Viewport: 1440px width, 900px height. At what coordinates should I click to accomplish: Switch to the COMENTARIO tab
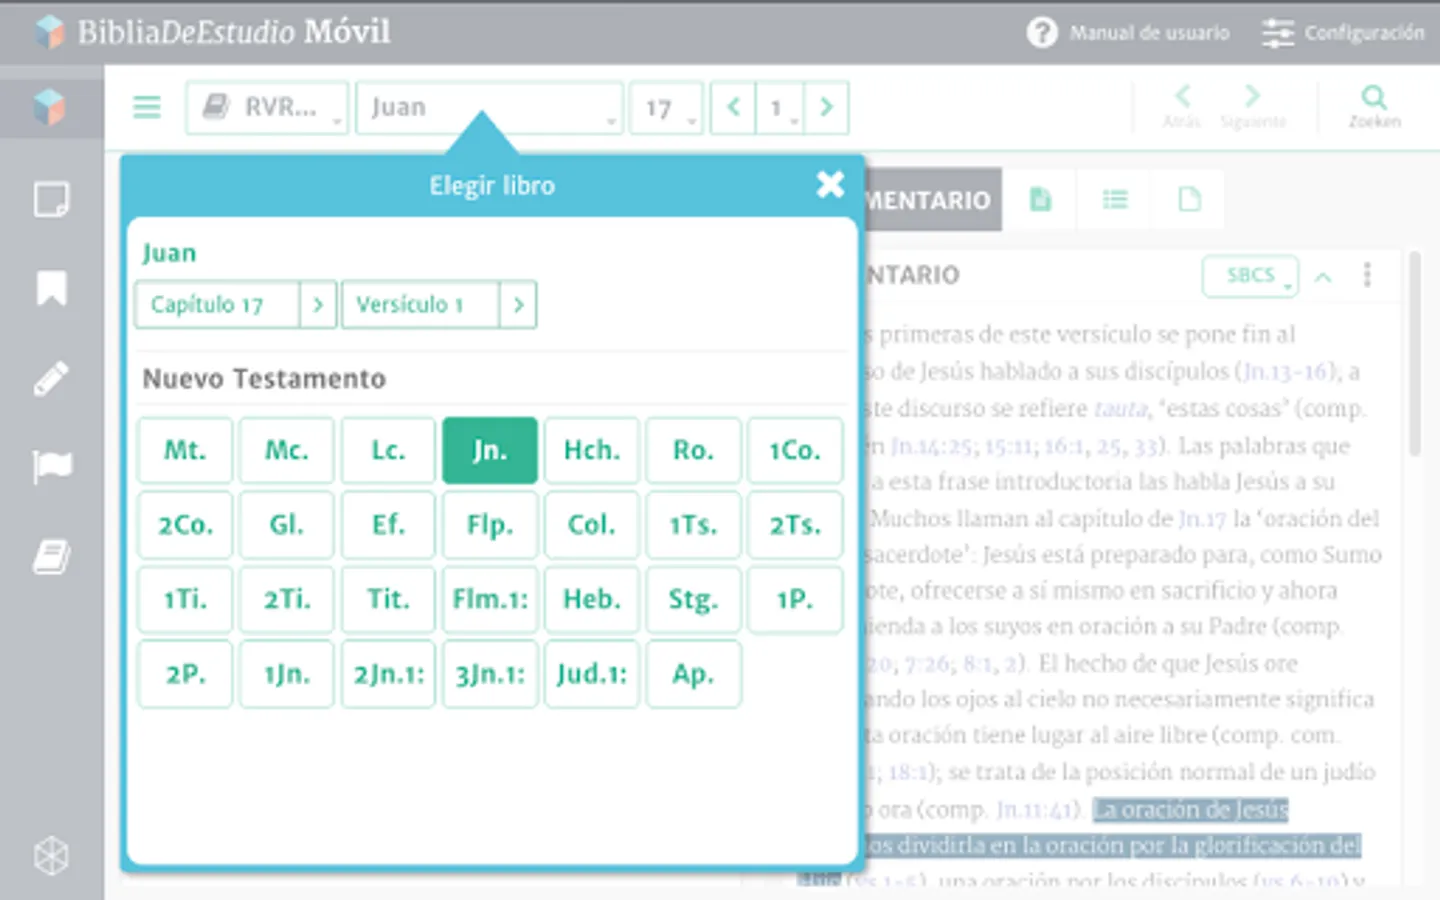click(930, 200)
